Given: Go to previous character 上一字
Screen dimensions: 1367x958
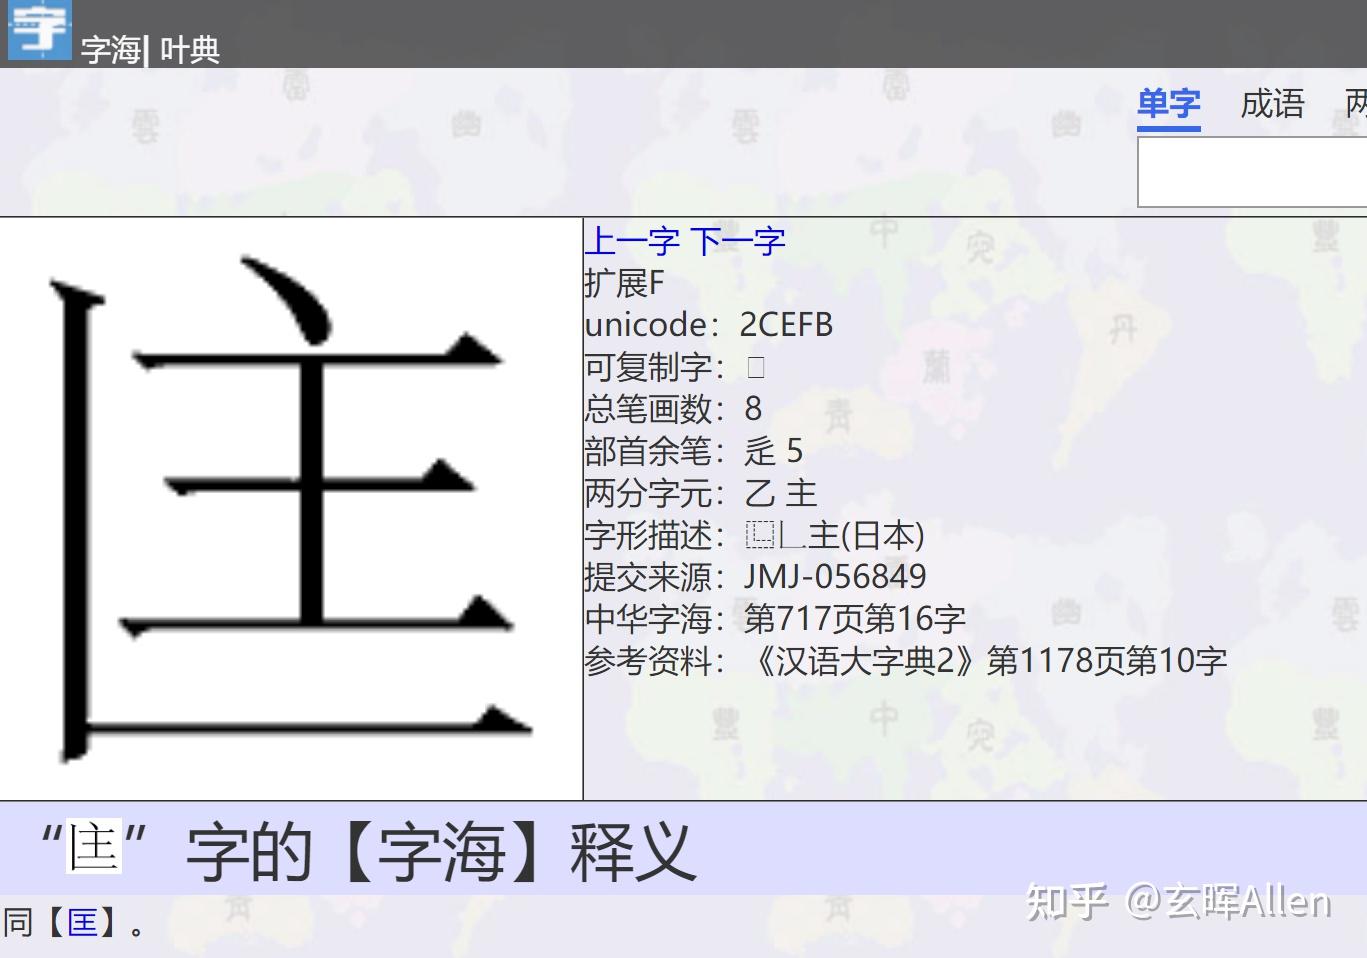Looking at the screenshot, I should (632, 241).
